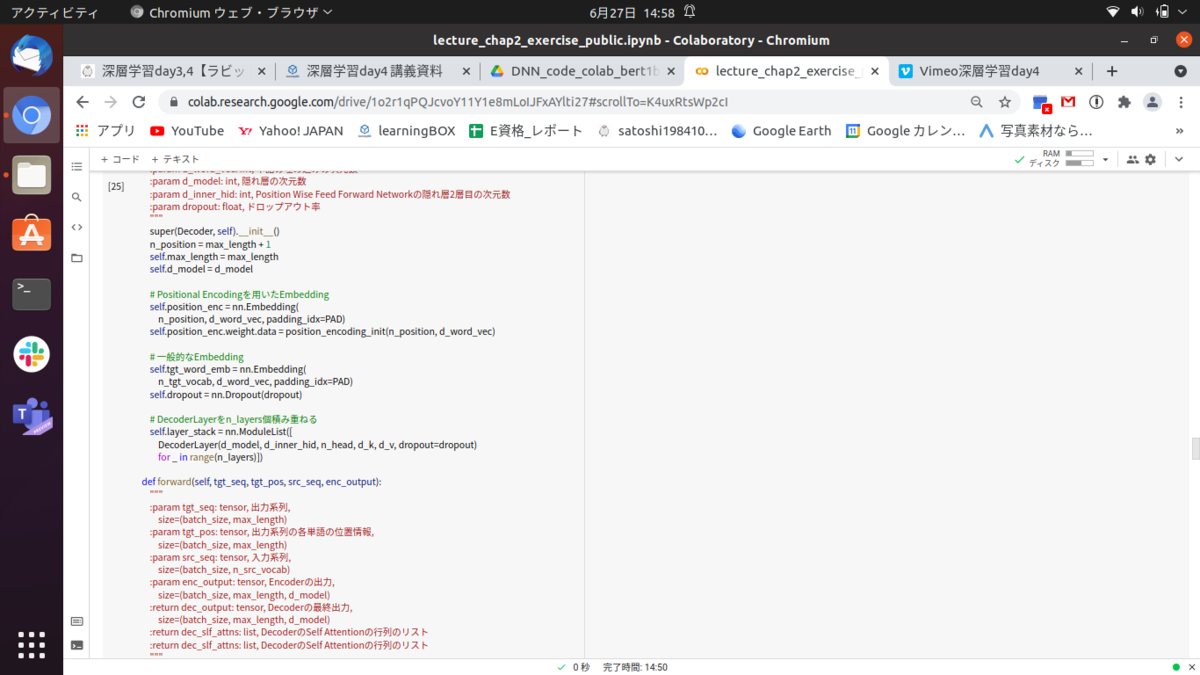Open Terminal from the dock
The height and width of the screenshot is (675, 1200).
[x=31, y=294]
